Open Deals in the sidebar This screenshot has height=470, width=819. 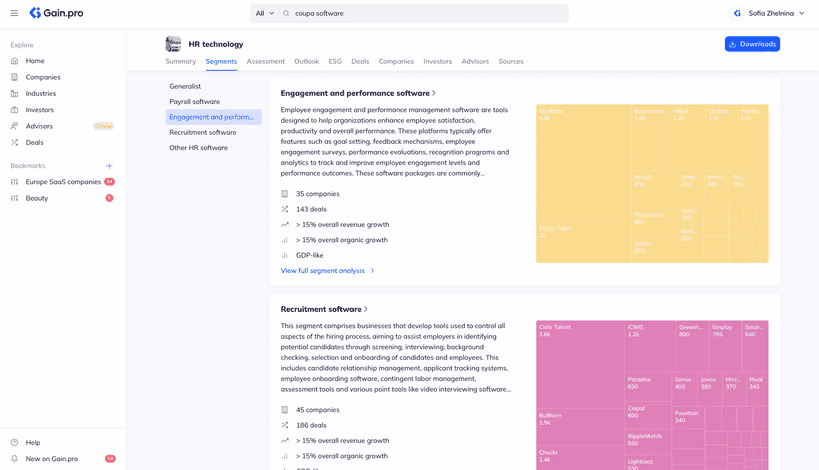point(34,143)
